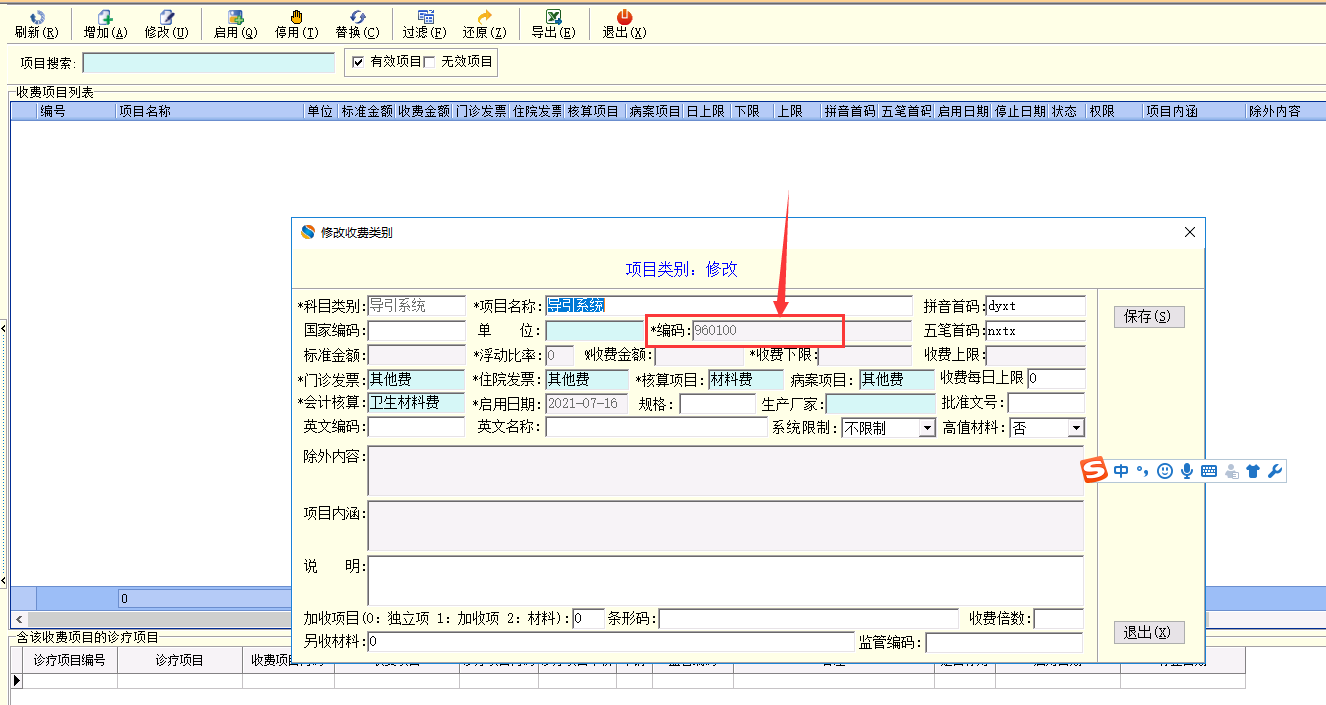Uncheck the 有效项目 checkbox
Screen dimensions: 1326x705
pos(358,62)
